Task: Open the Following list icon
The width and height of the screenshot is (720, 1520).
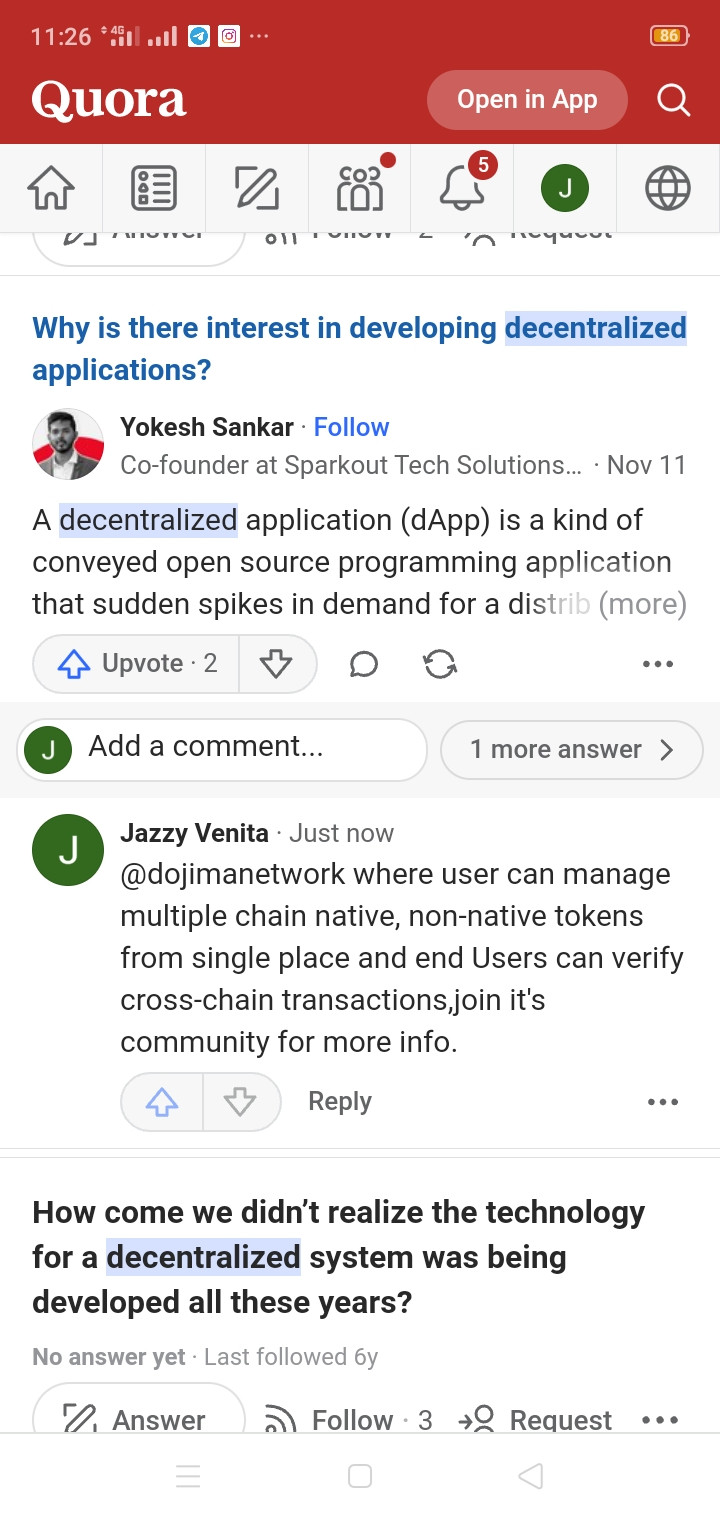Action: (x=154, y=188)
